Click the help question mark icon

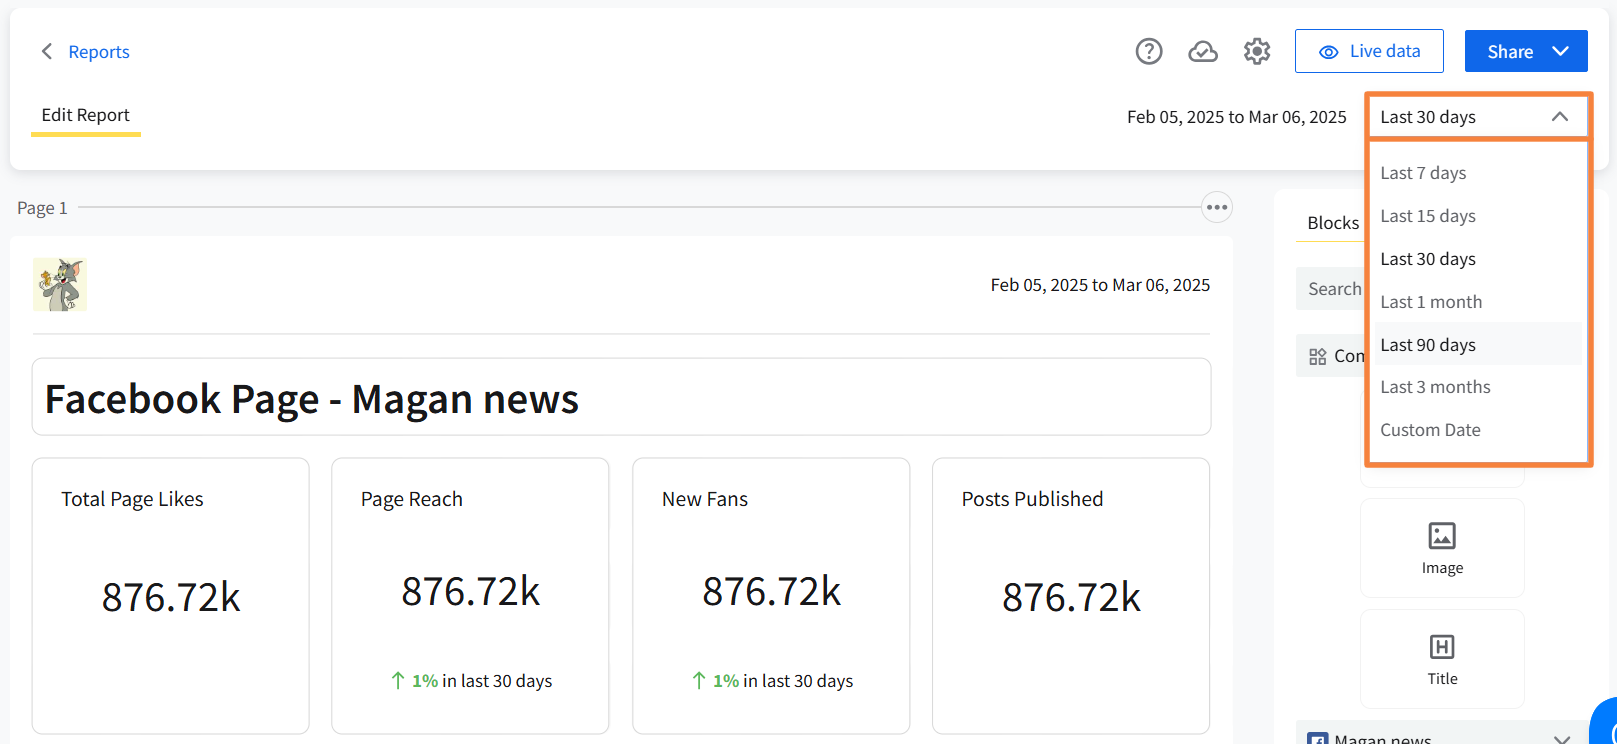(x=1148, y=51)
